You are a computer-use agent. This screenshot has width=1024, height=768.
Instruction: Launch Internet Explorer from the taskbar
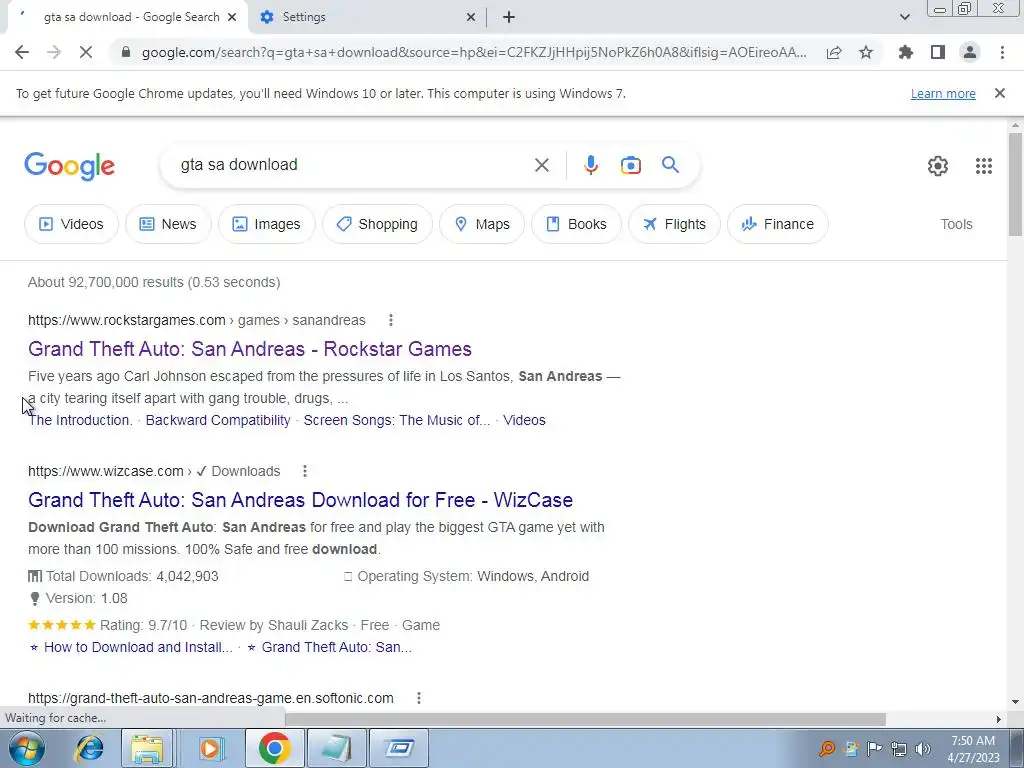(x=89, y=748)
